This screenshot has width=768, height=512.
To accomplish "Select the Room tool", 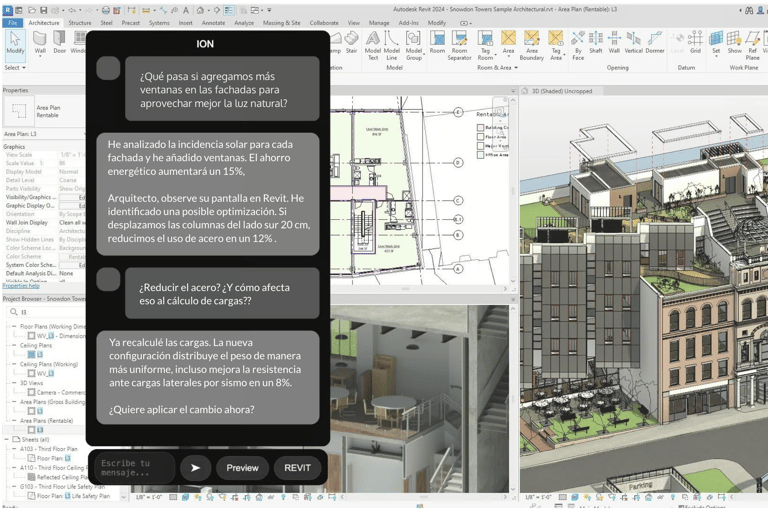I will pos(437,42).
